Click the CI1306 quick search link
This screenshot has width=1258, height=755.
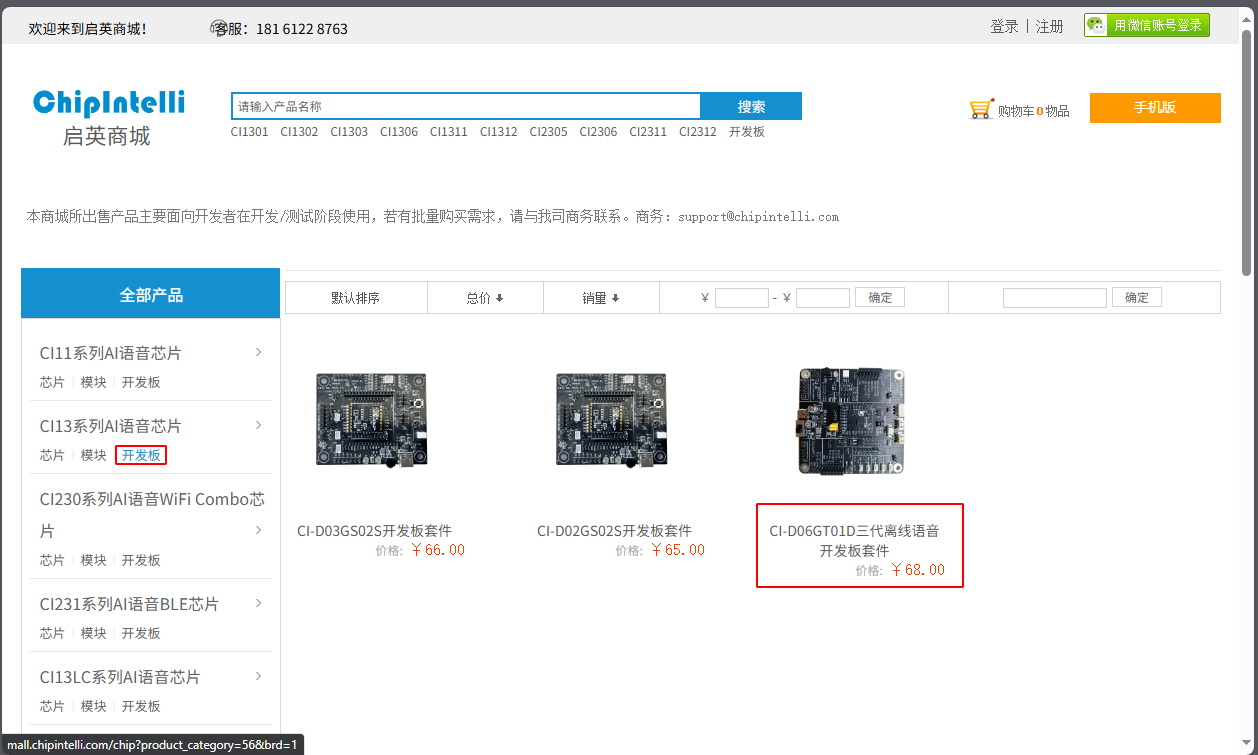(399, 132)
